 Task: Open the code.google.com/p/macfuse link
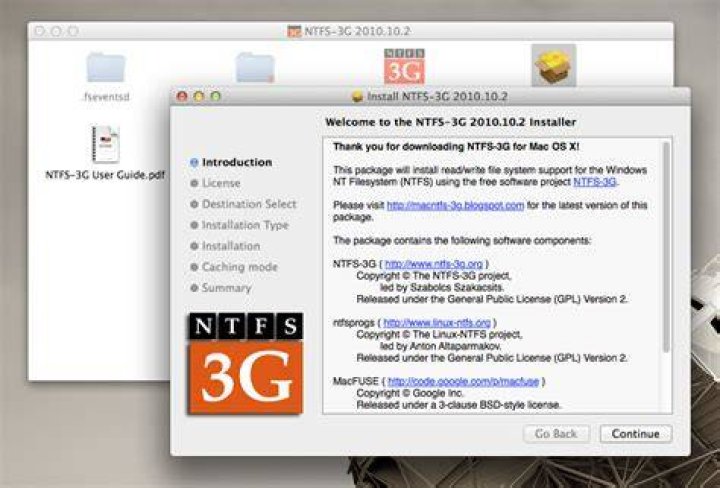click(463, 381)
